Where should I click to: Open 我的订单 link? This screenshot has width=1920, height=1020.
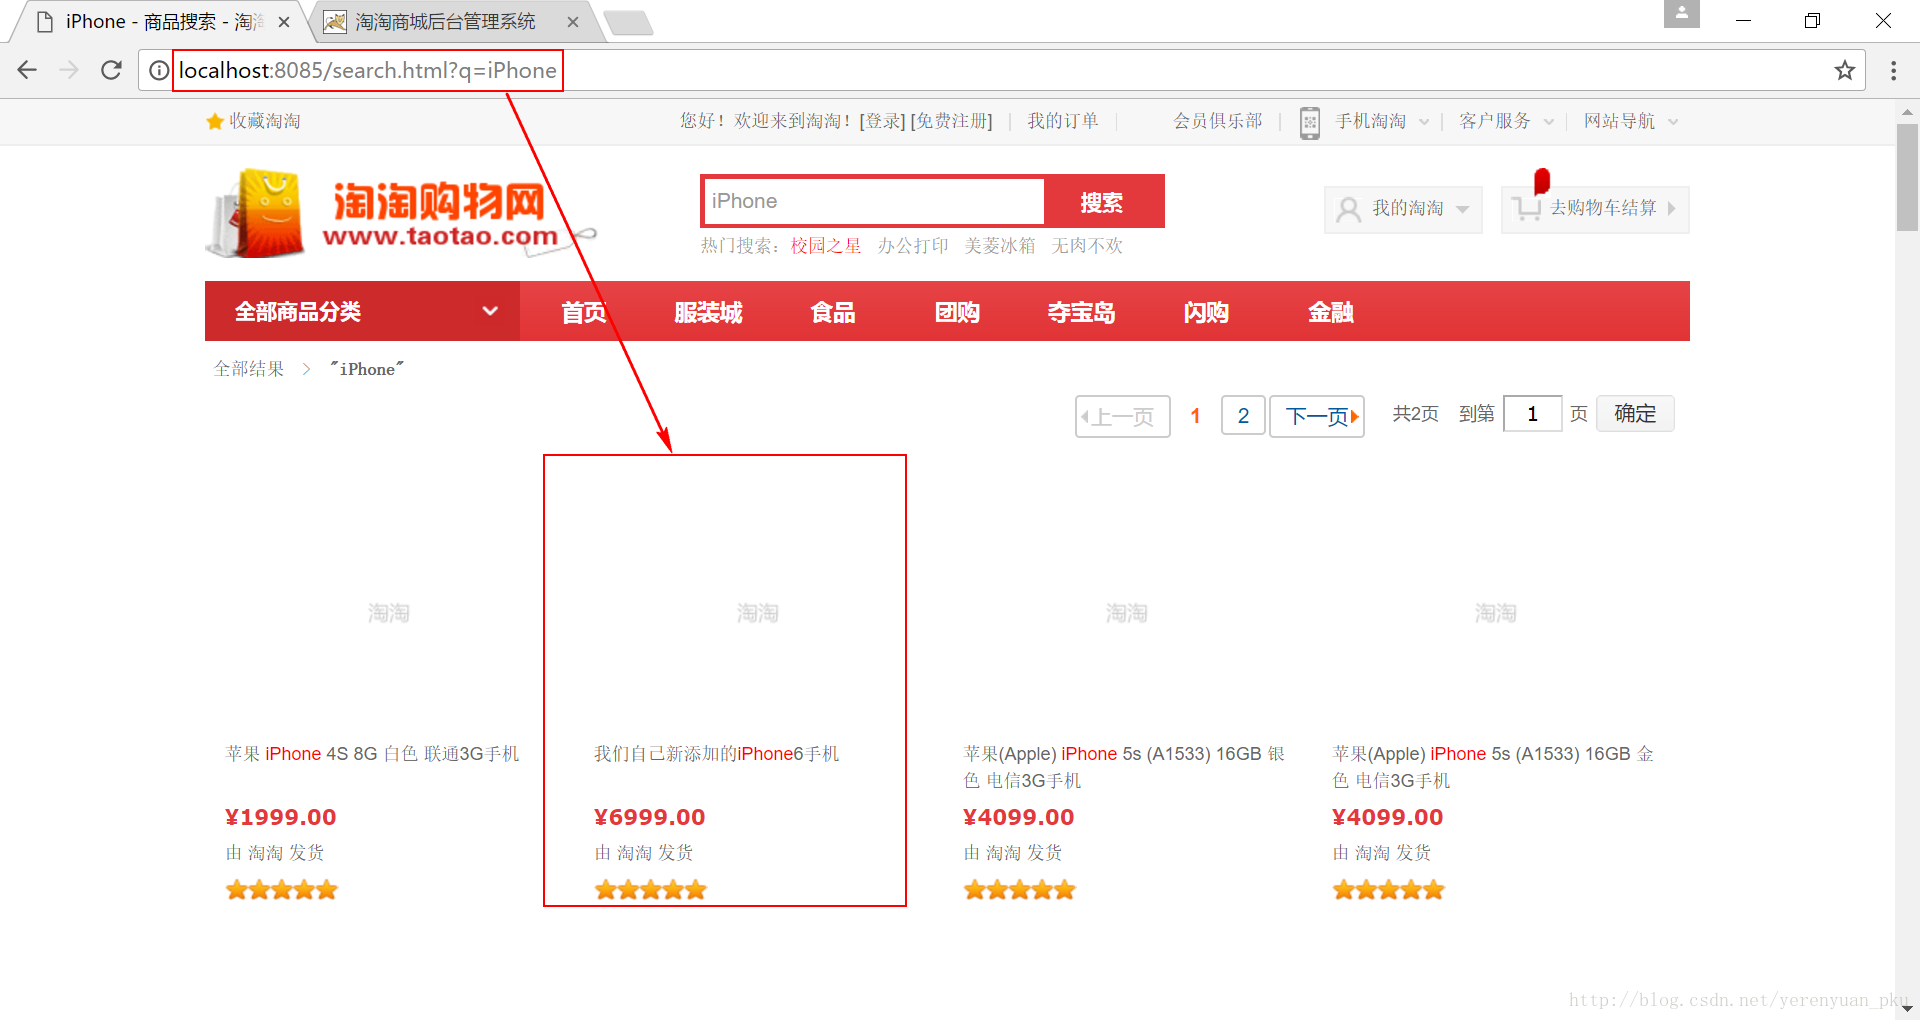[1062, 121]
